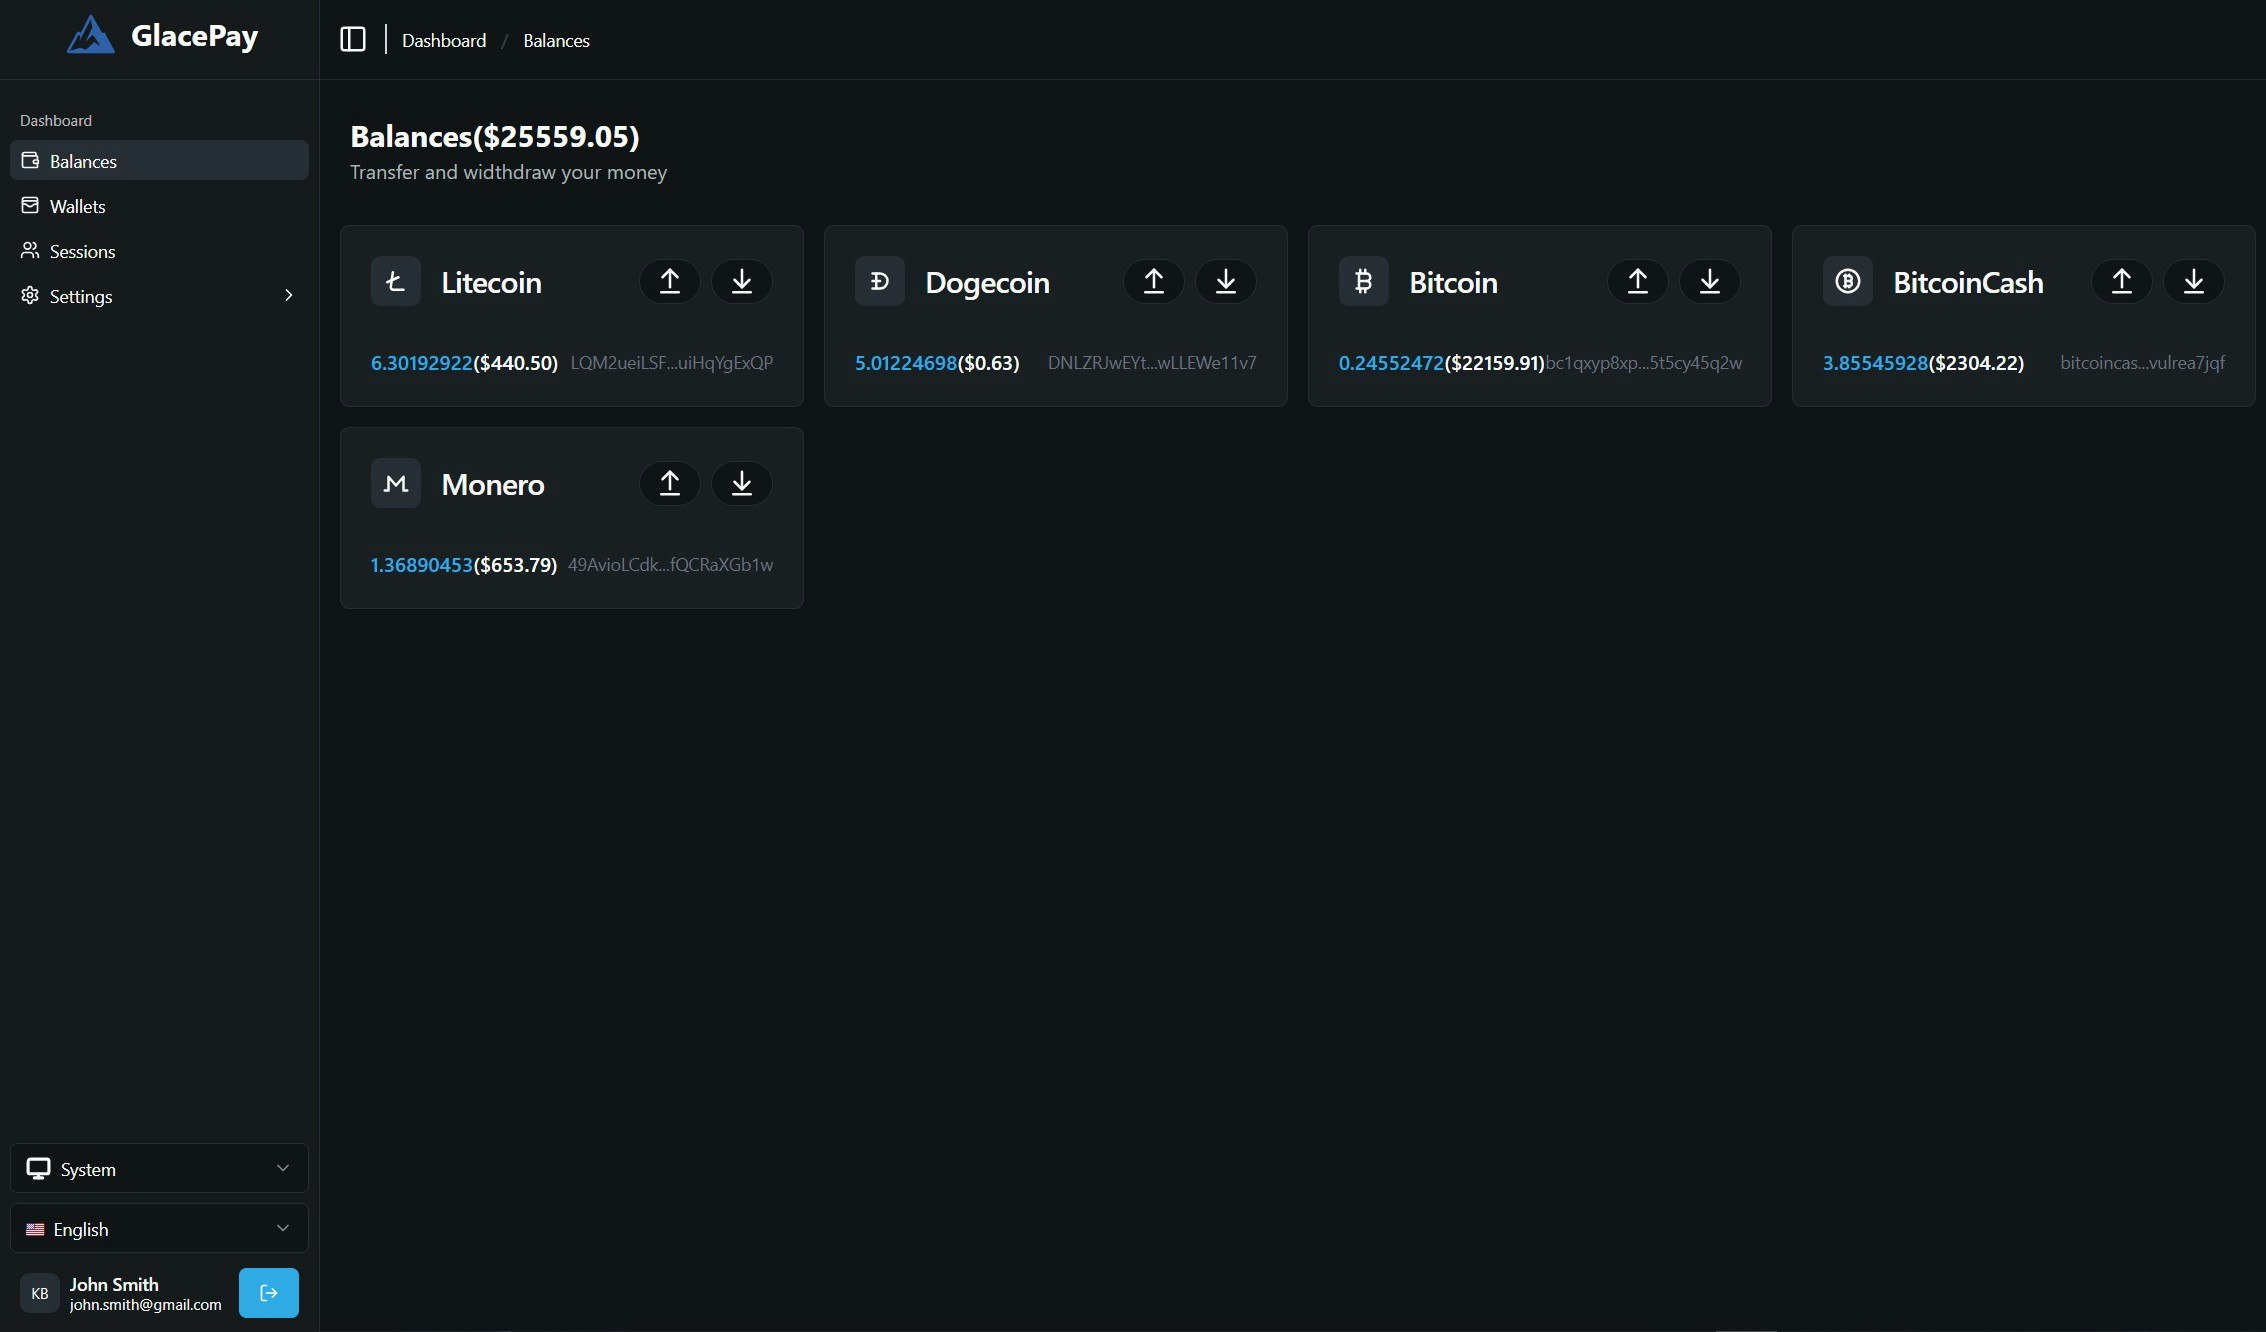Click the upload arrow on Dogecoin card
Viewport: 2266px width, 1332px height.
[1153, 281]
